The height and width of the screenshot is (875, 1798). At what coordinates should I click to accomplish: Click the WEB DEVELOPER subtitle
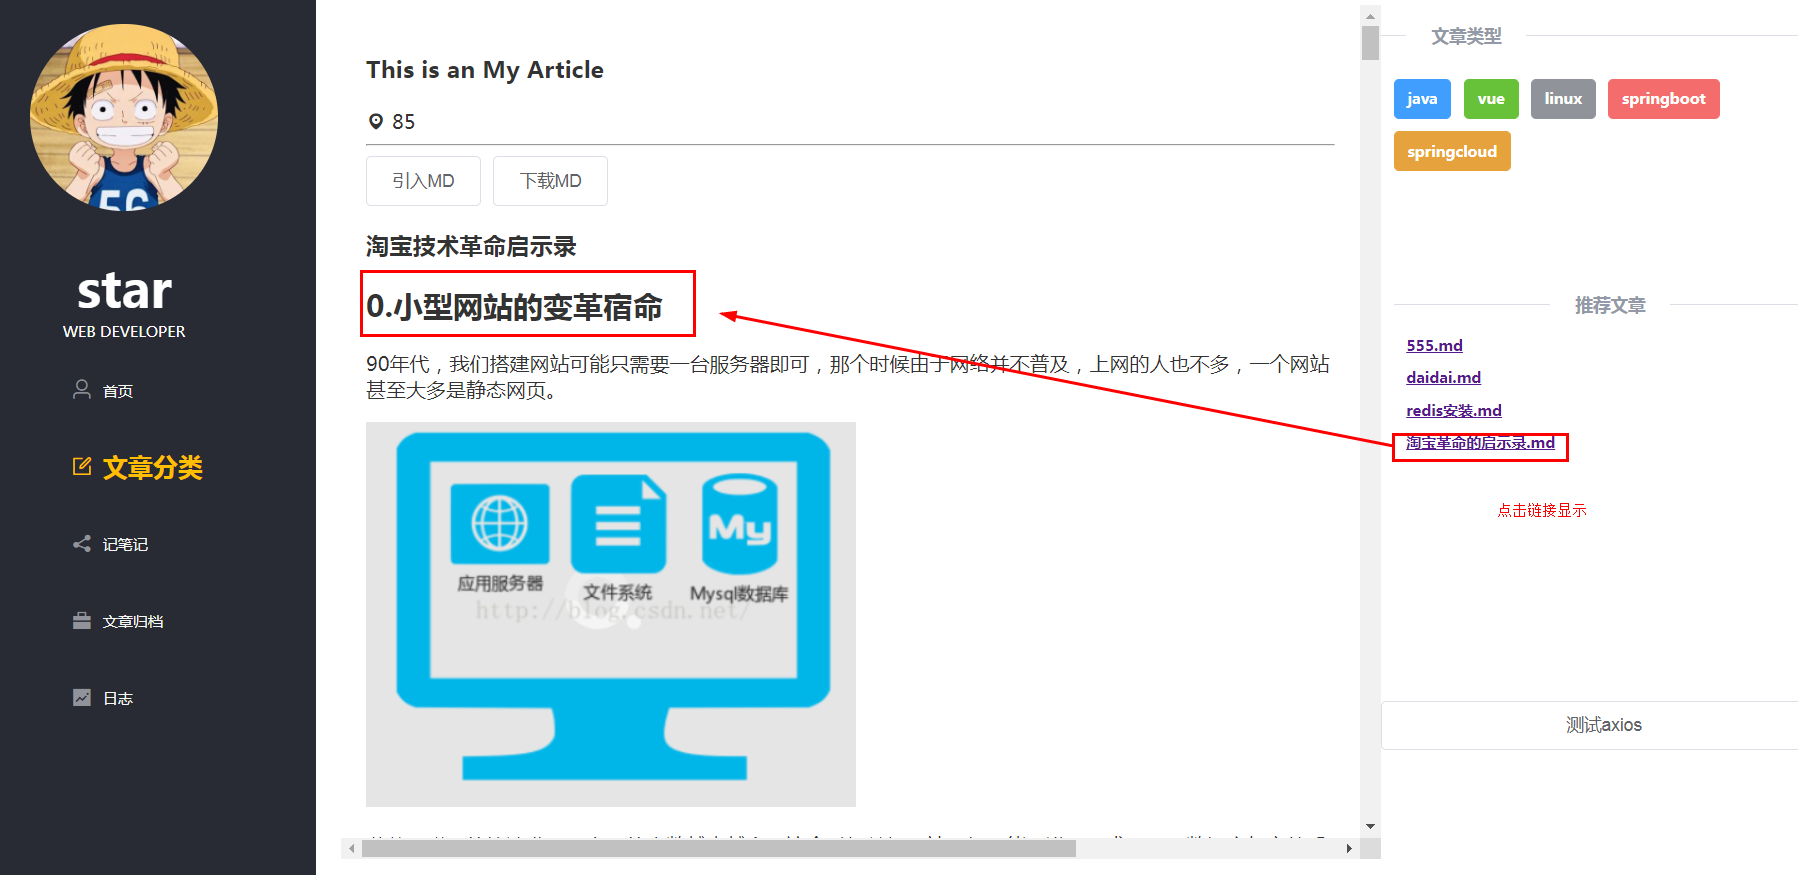[x=124, y=331]
